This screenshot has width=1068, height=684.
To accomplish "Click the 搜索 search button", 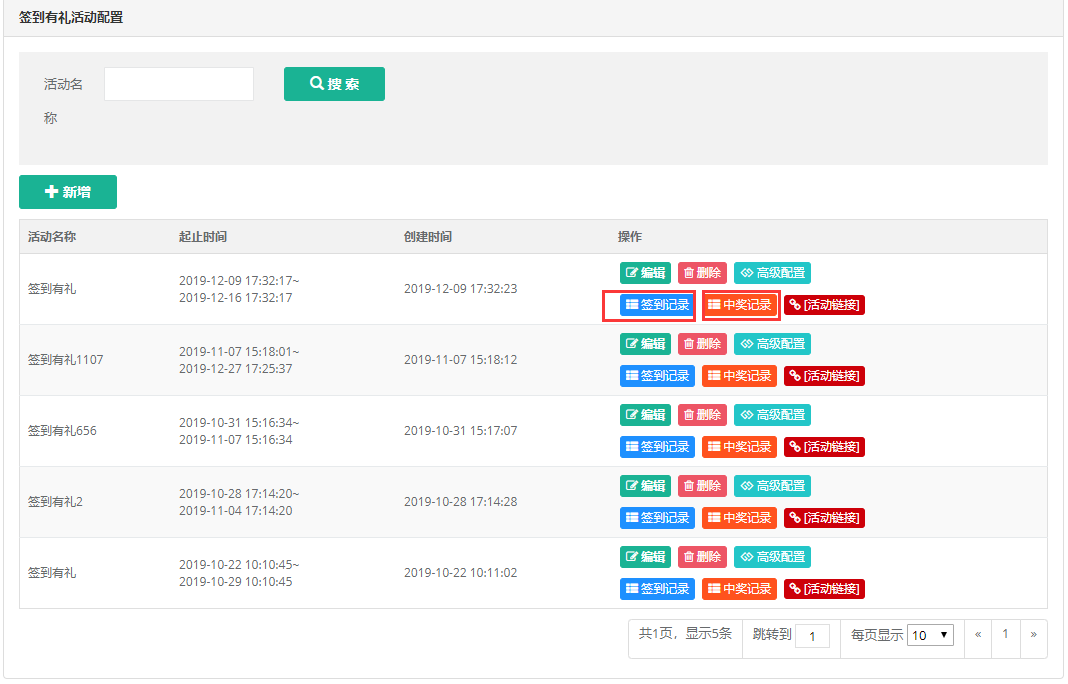I will 334,84.
